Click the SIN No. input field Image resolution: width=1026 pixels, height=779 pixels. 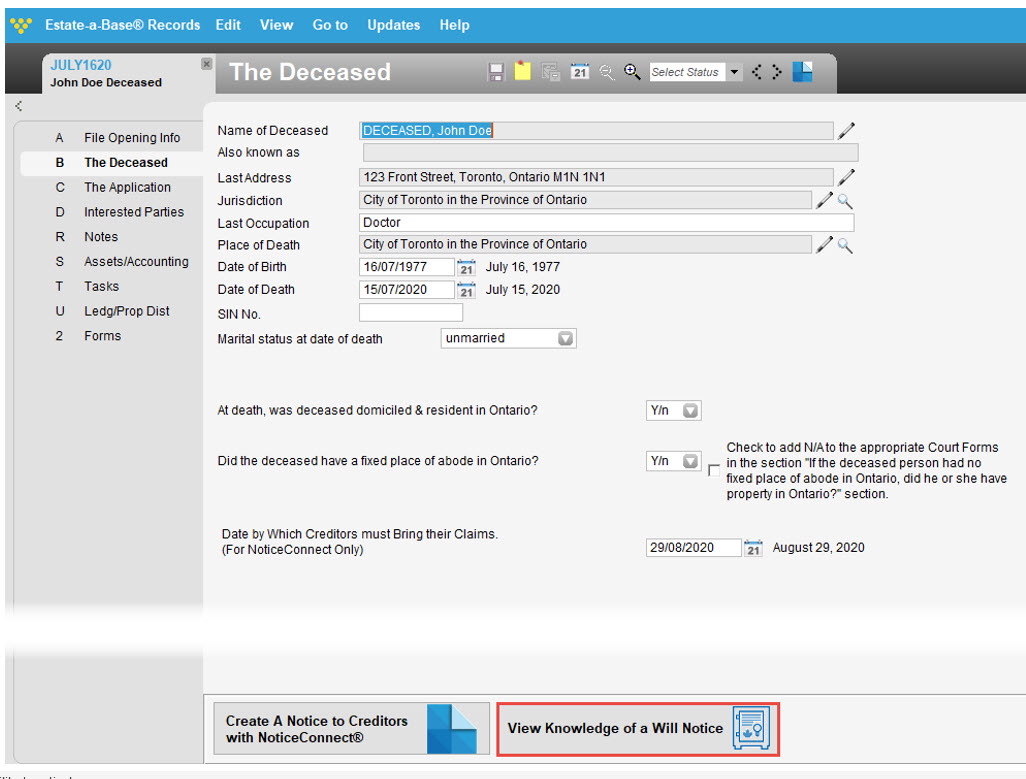coord(410,313)
